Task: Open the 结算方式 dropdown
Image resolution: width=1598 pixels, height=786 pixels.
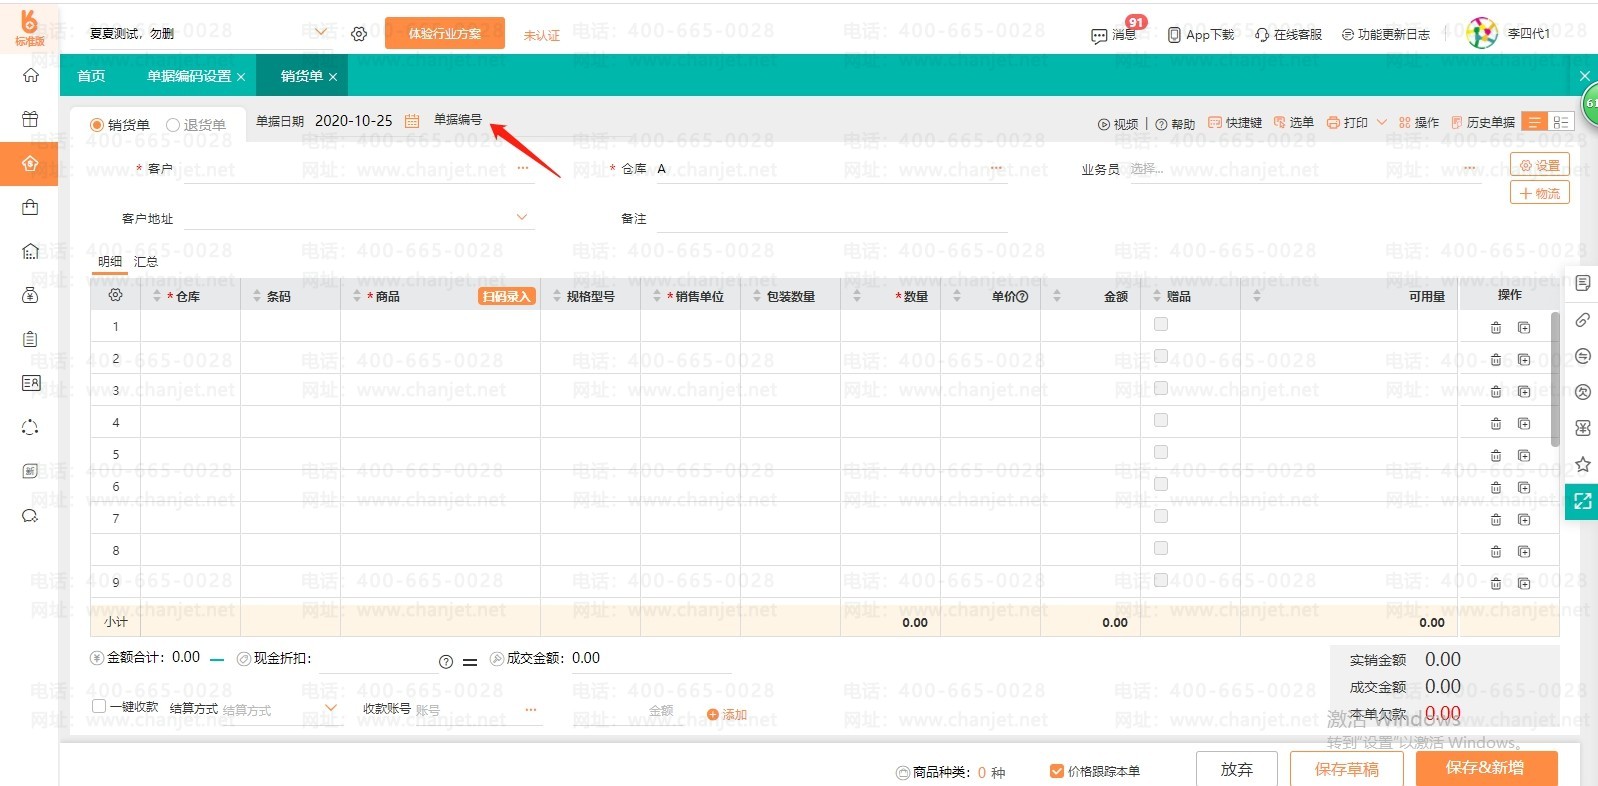Action: [x=331, y=709]
